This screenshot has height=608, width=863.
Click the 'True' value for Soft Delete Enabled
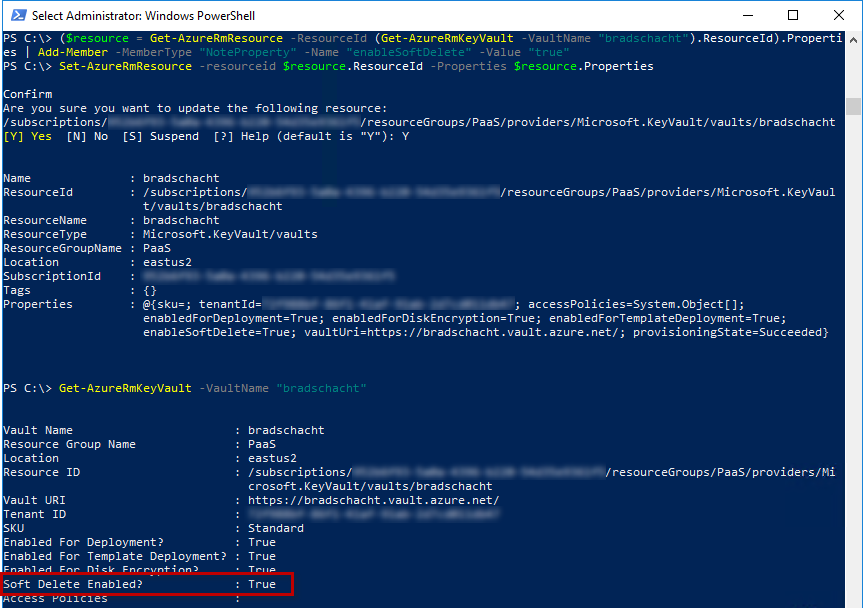tap(262, 584)
